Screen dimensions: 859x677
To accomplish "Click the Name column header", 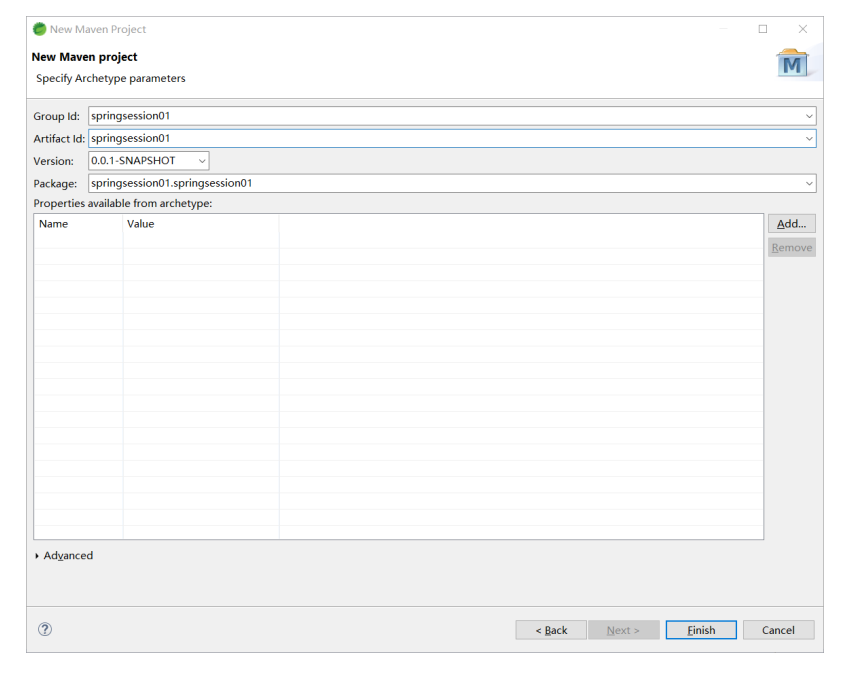I will click(x=78, y=224).
